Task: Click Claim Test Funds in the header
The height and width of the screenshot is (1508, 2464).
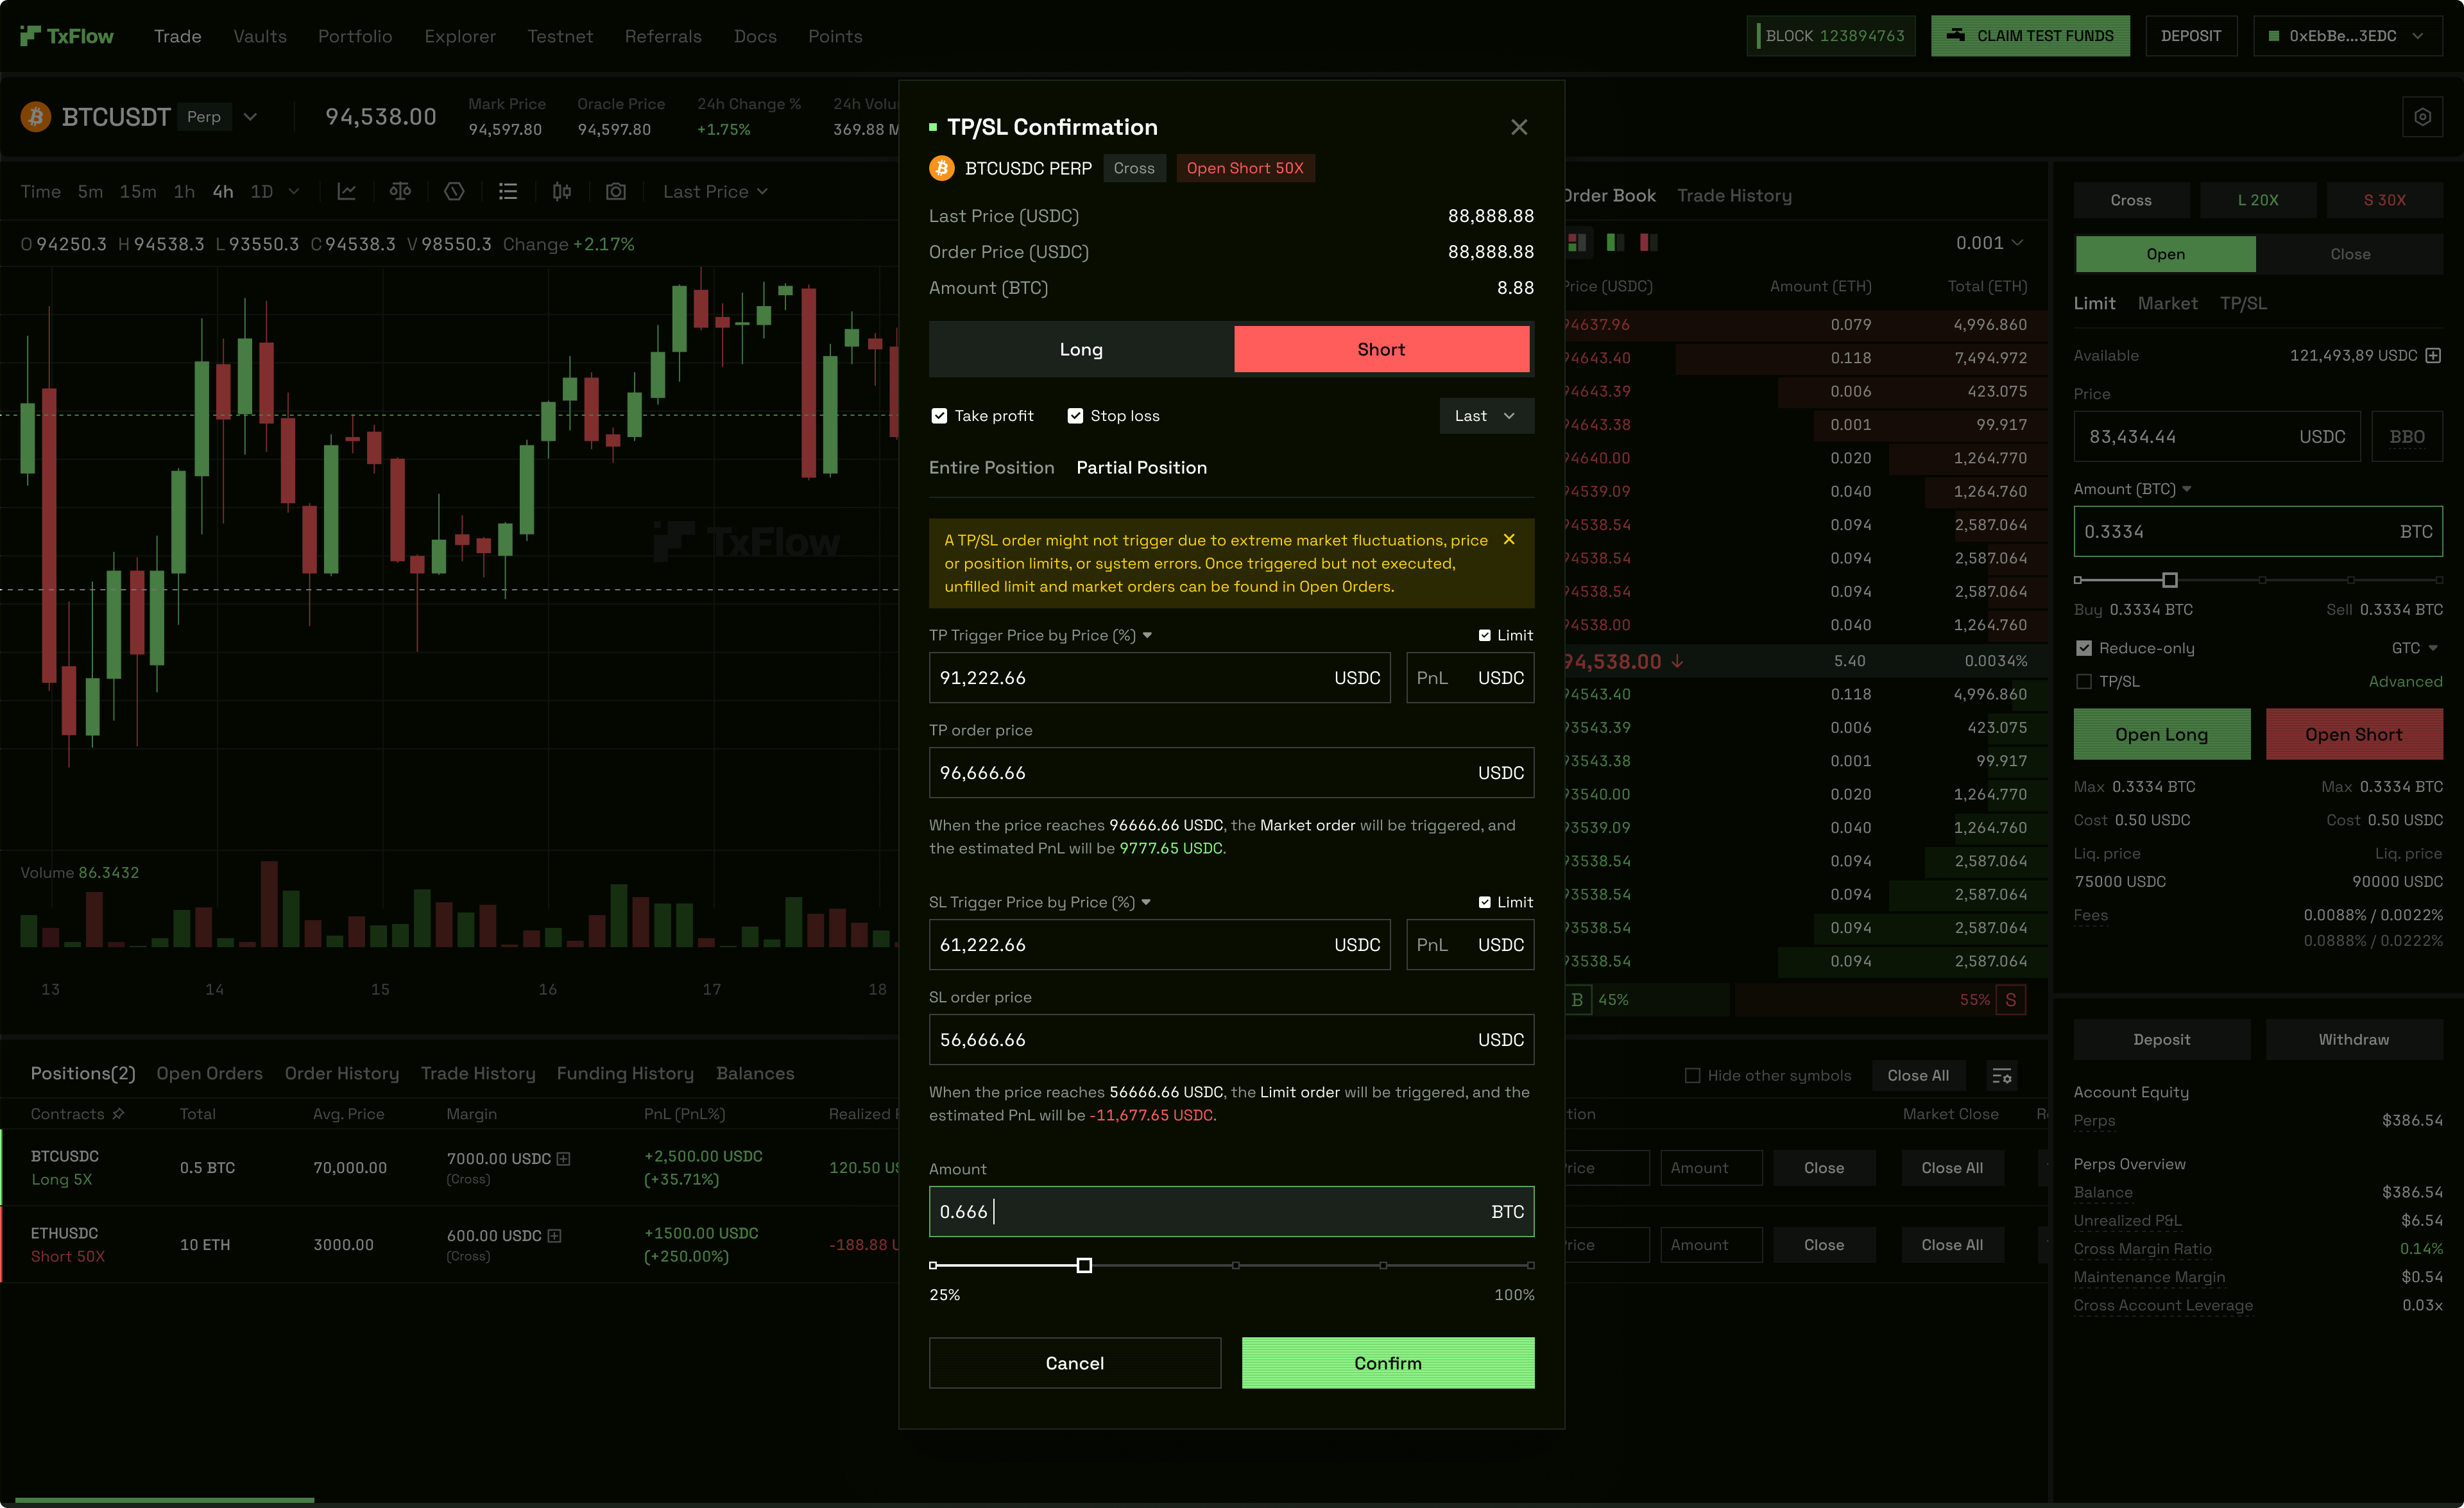Action: tap(2030, 35)
